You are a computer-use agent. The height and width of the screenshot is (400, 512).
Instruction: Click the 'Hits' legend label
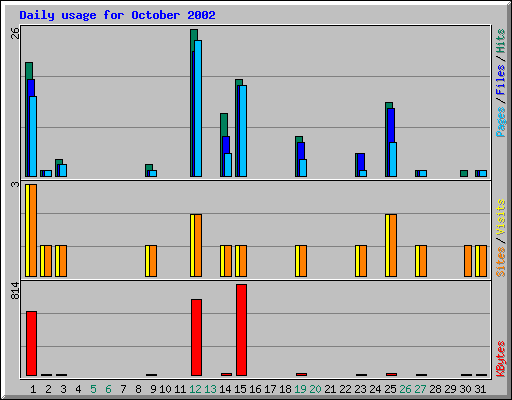501,41
